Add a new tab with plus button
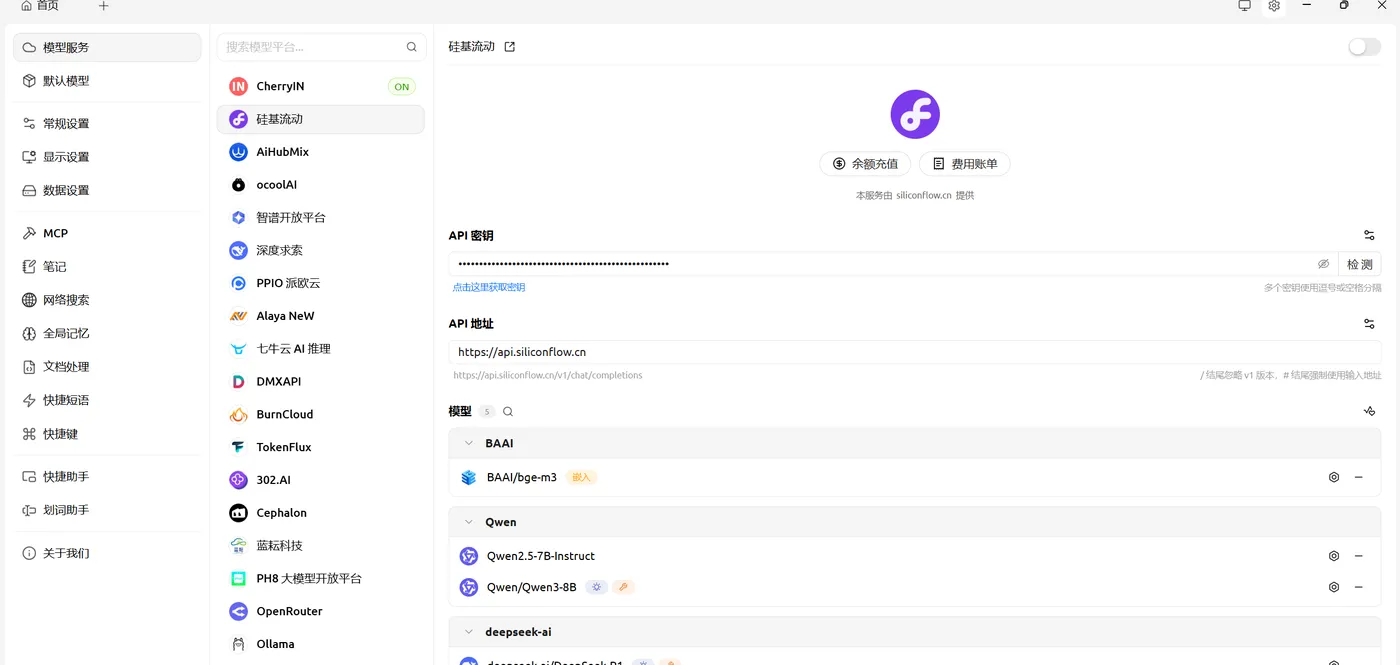The image size is (1400, 665). coord(104,6)
